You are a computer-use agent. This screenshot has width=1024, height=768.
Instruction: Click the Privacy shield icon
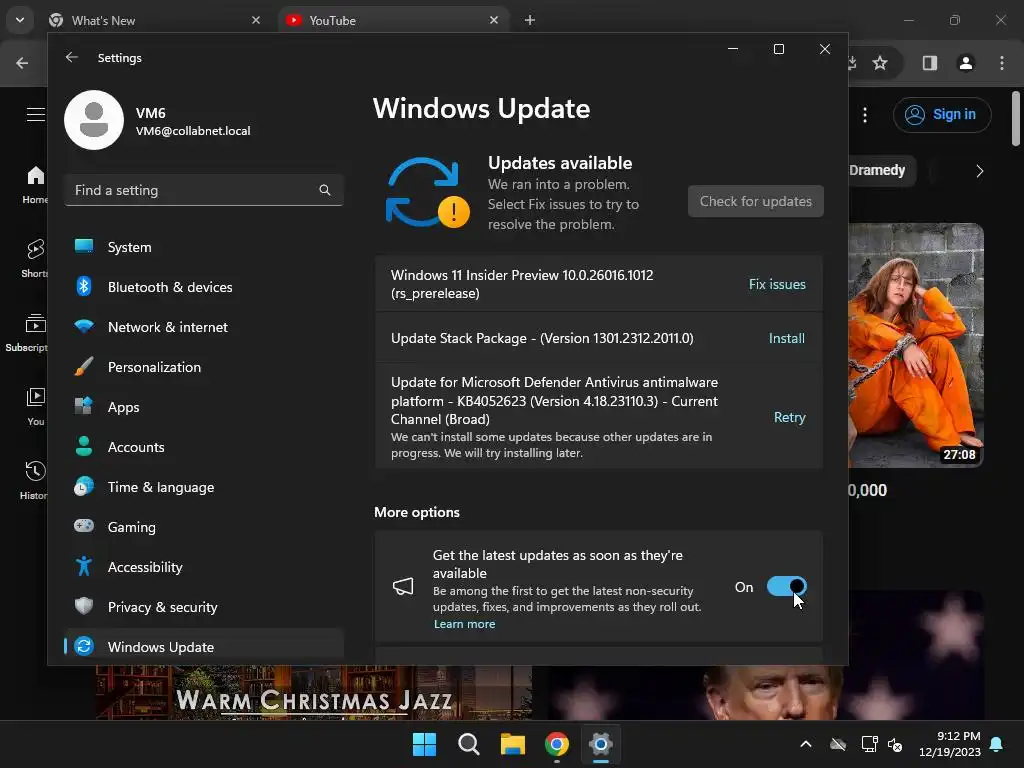pos(84,605)
